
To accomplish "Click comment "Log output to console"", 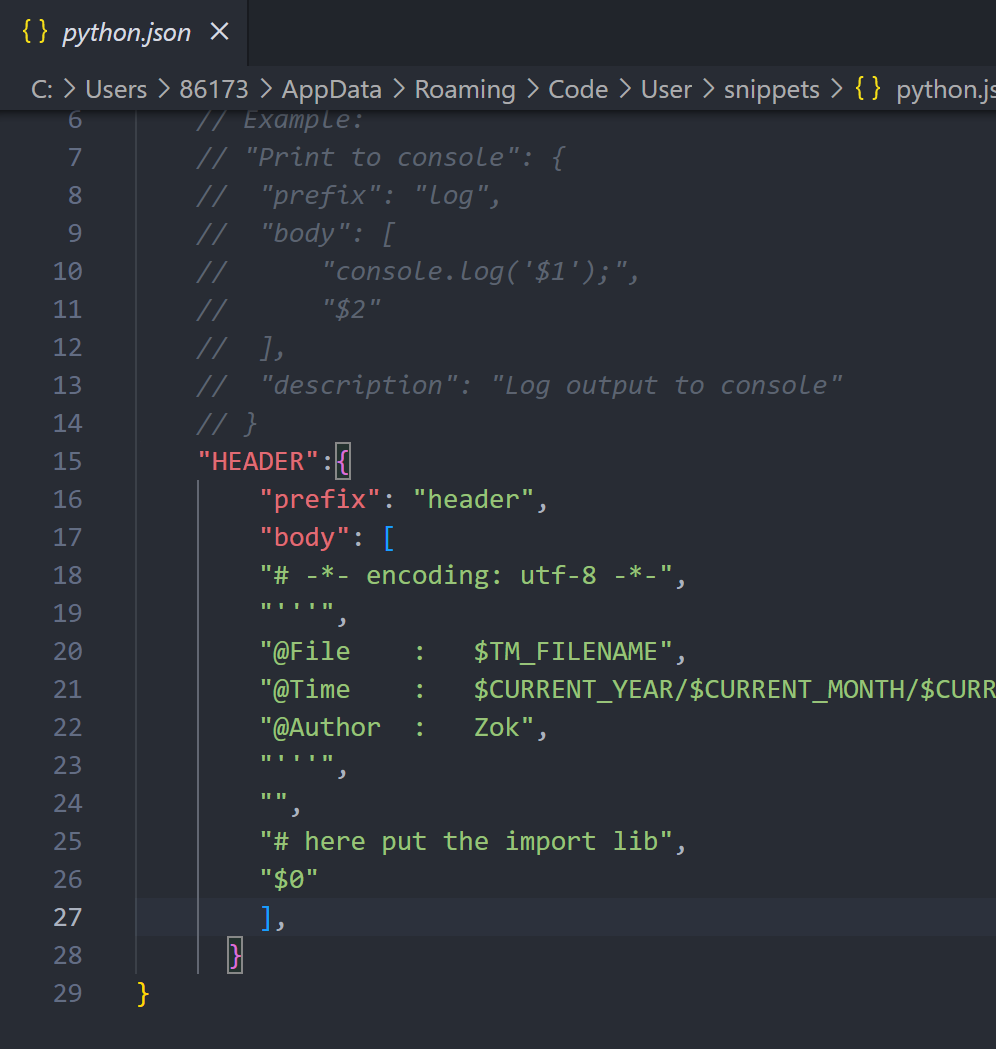I will [x=667, y=386].
